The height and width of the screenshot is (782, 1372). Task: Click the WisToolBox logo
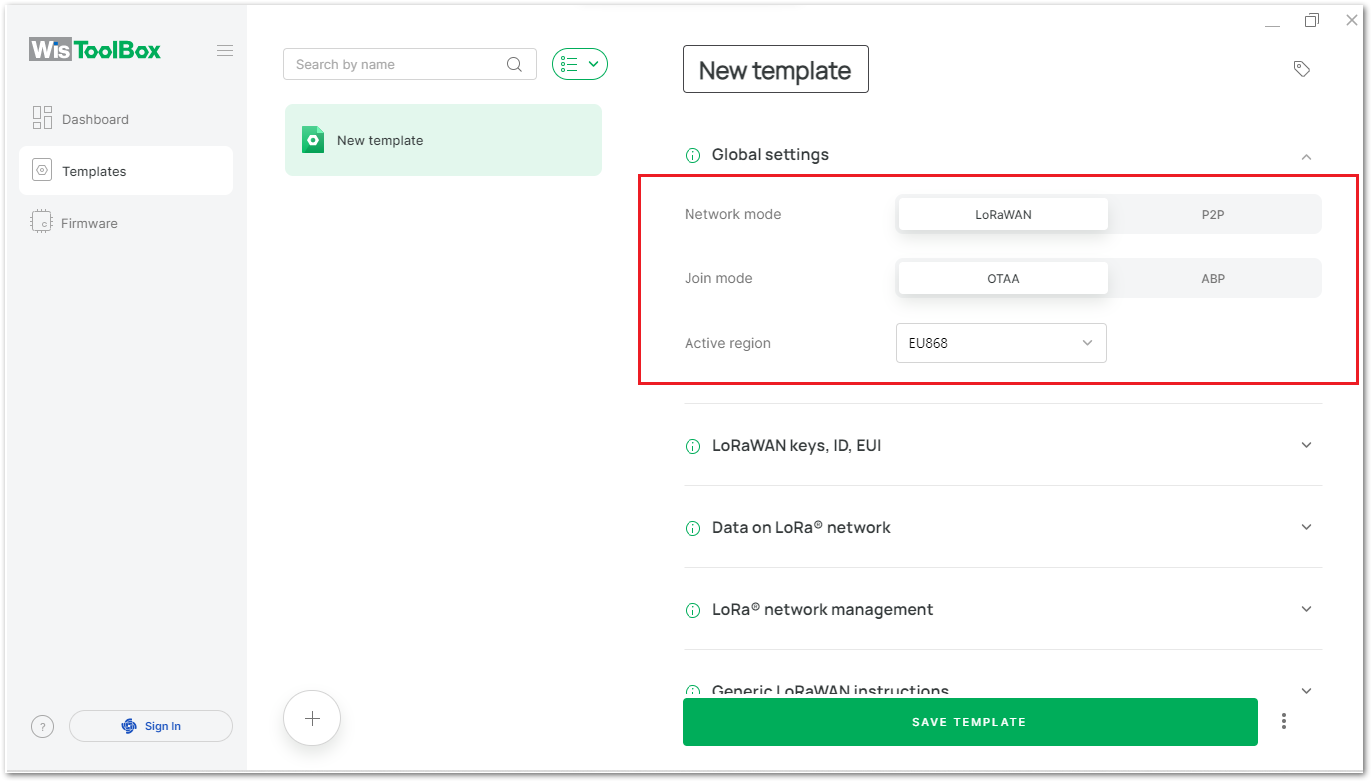click(x=95, y=50)
